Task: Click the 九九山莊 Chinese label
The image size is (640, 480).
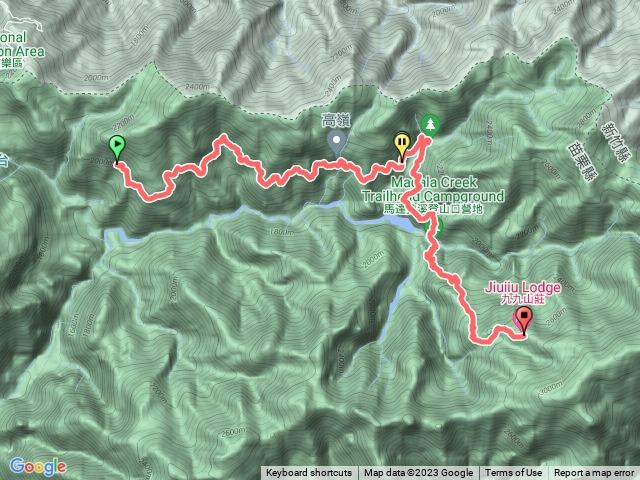Action: point(522,299)
